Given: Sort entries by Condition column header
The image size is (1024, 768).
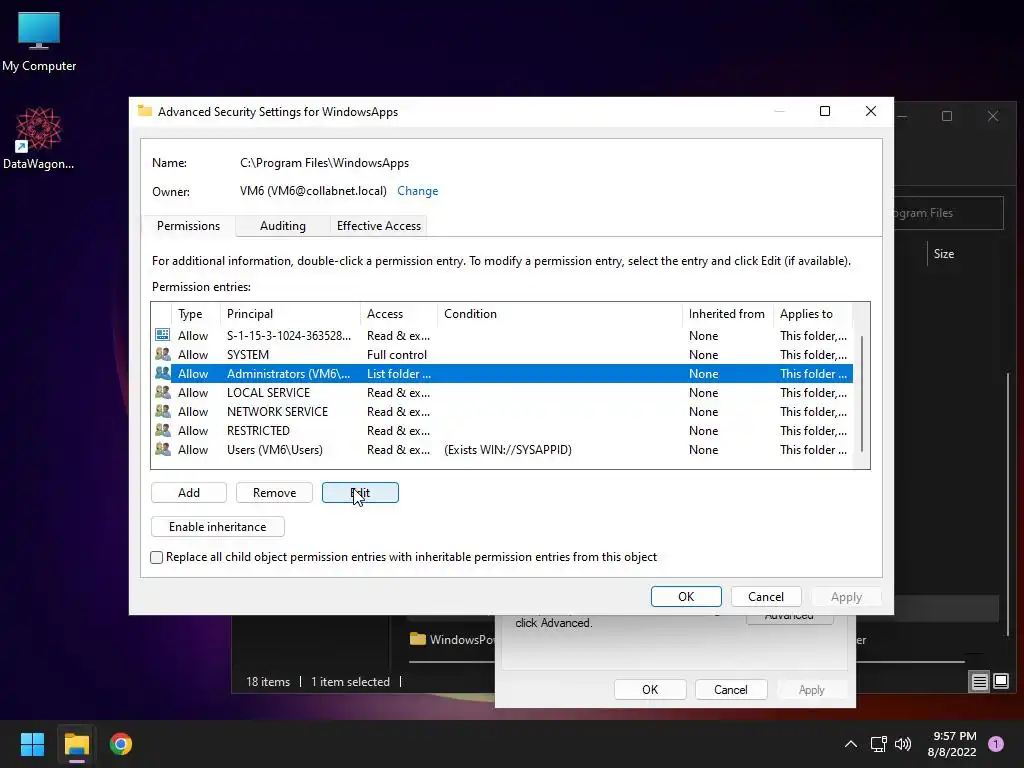Looking at the screenshot, I should (560, 313).
